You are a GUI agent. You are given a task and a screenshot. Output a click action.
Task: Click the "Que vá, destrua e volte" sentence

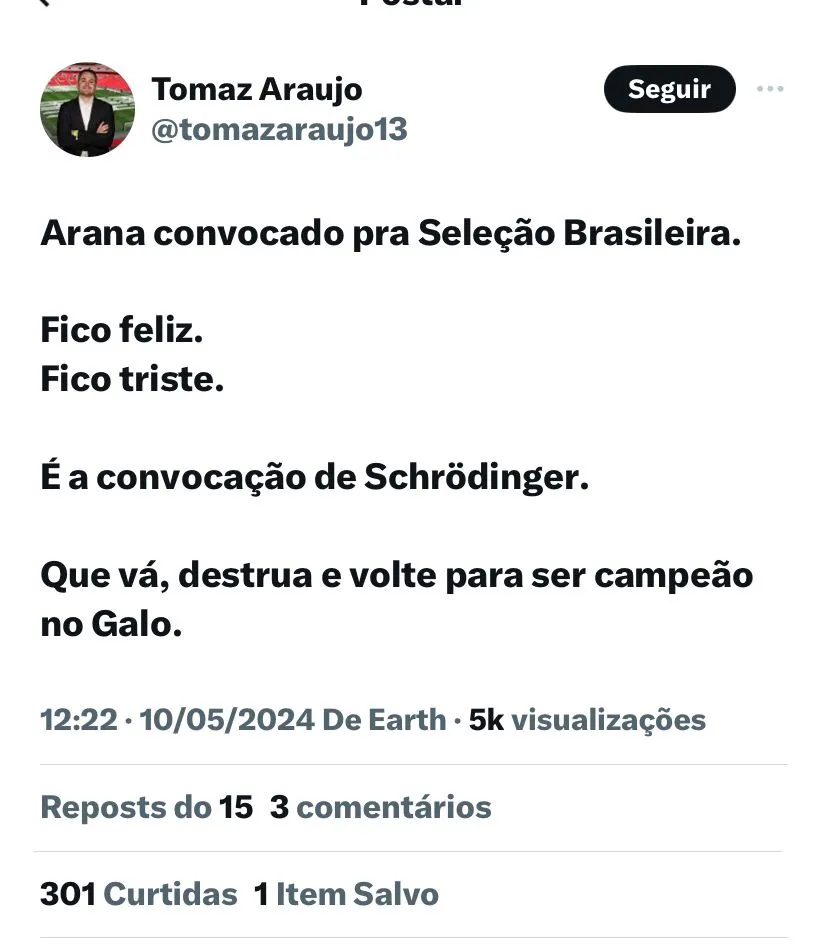[x=396, y=575]
